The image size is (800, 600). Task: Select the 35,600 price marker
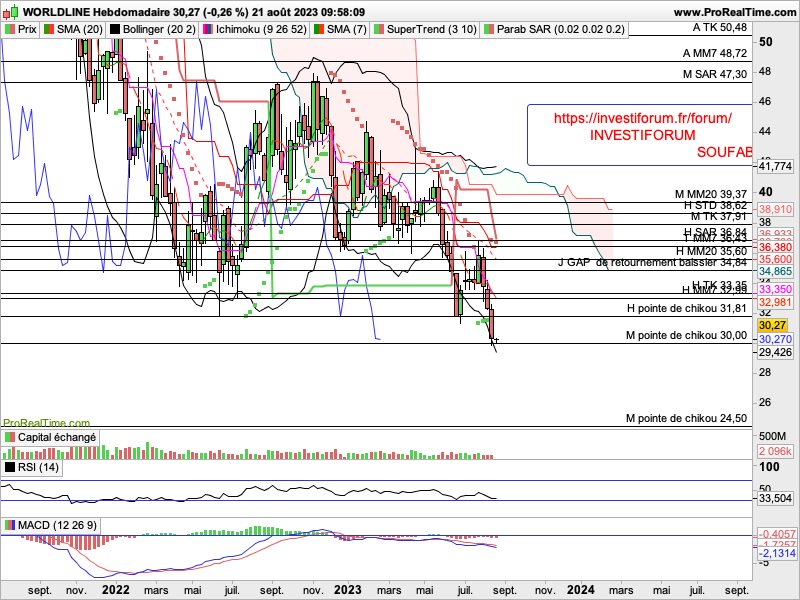point(776,259)
